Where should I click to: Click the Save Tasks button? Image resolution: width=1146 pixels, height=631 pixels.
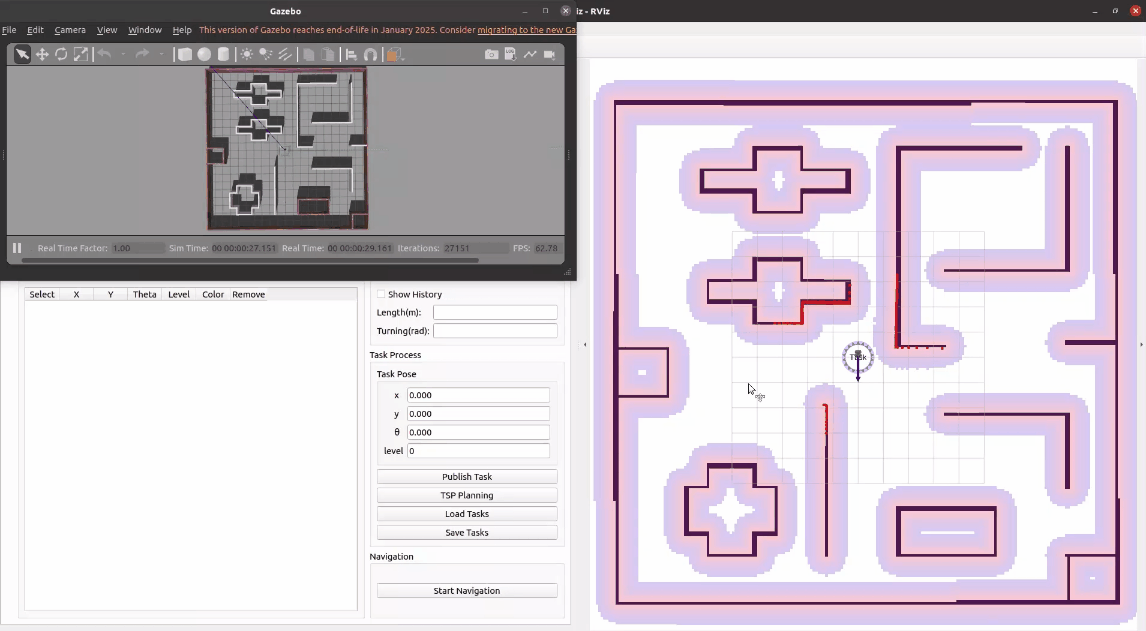pos(467,533)
